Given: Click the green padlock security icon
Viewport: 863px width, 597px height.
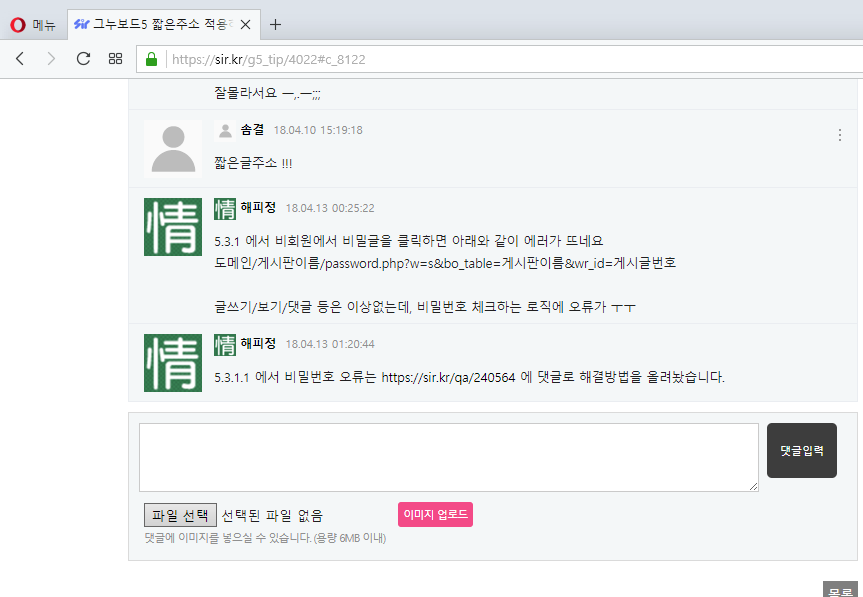Looking at the screenshot, I should 152,59.
